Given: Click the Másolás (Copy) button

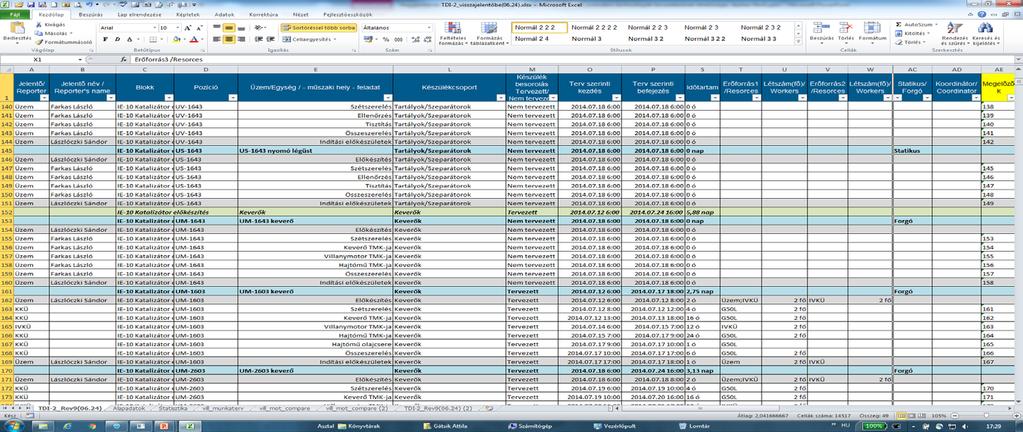Looking at the screenshot, I should coord(53,33).
